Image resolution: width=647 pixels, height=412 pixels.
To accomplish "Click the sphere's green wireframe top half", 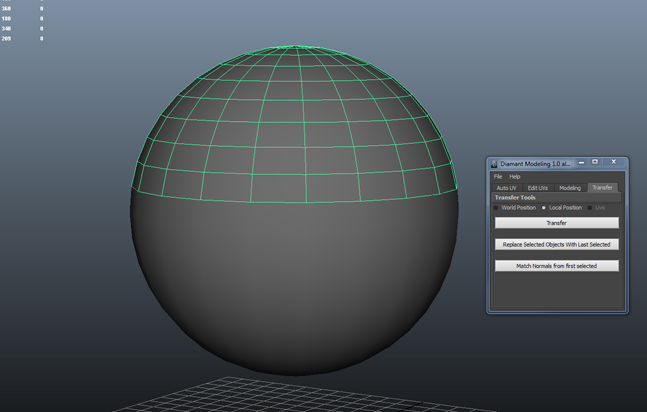I will tap(295, 120).
